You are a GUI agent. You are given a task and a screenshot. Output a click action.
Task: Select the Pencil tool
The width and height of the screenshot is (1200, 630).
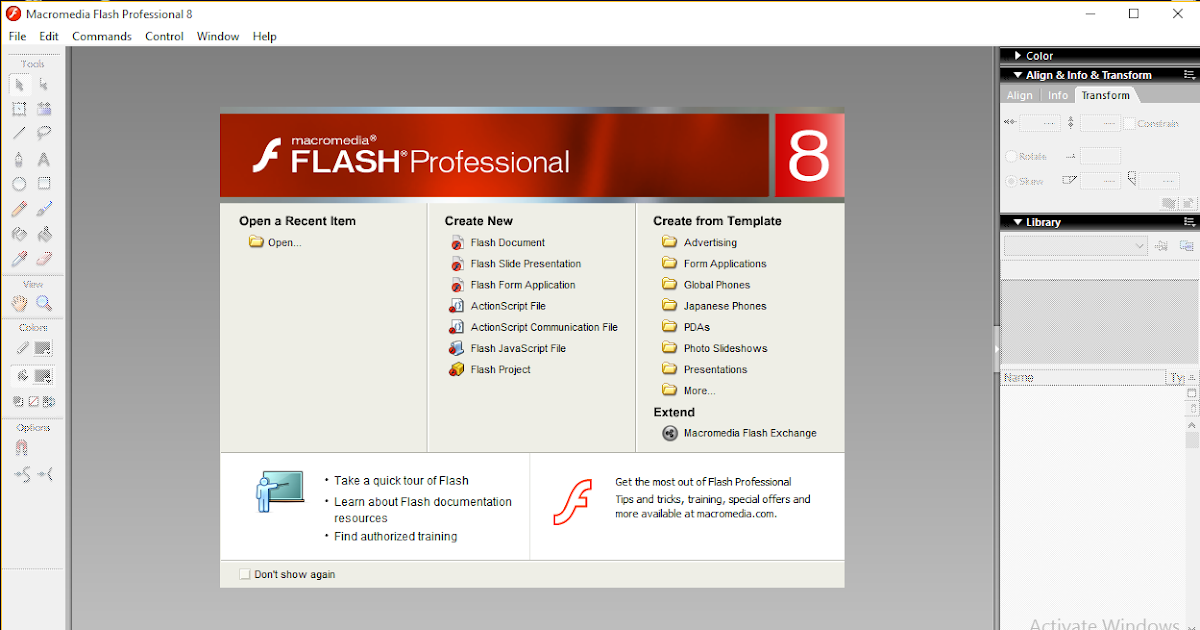coord(19,209)
